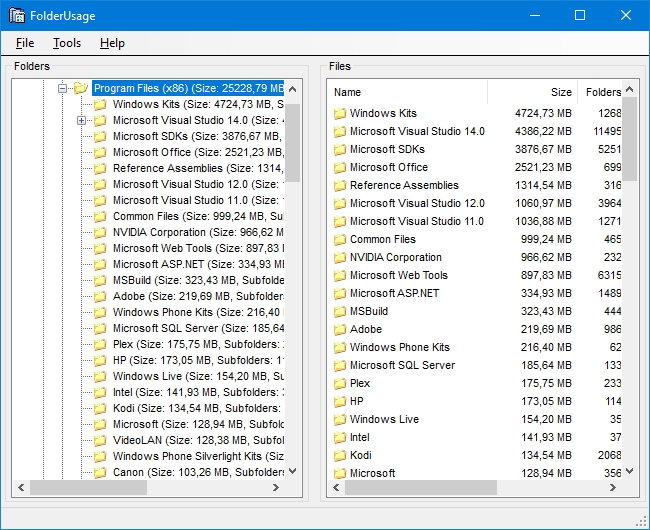Sort files by the Size column header
Screen dimensions: 650x530
532,92
